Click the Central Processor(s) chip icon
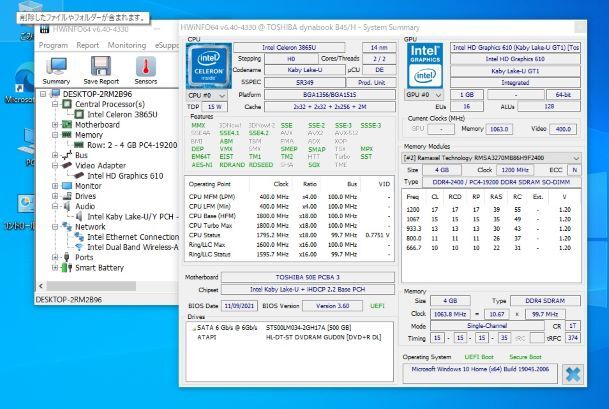Viewport: 609px width, 409px height. pos(67,104)
